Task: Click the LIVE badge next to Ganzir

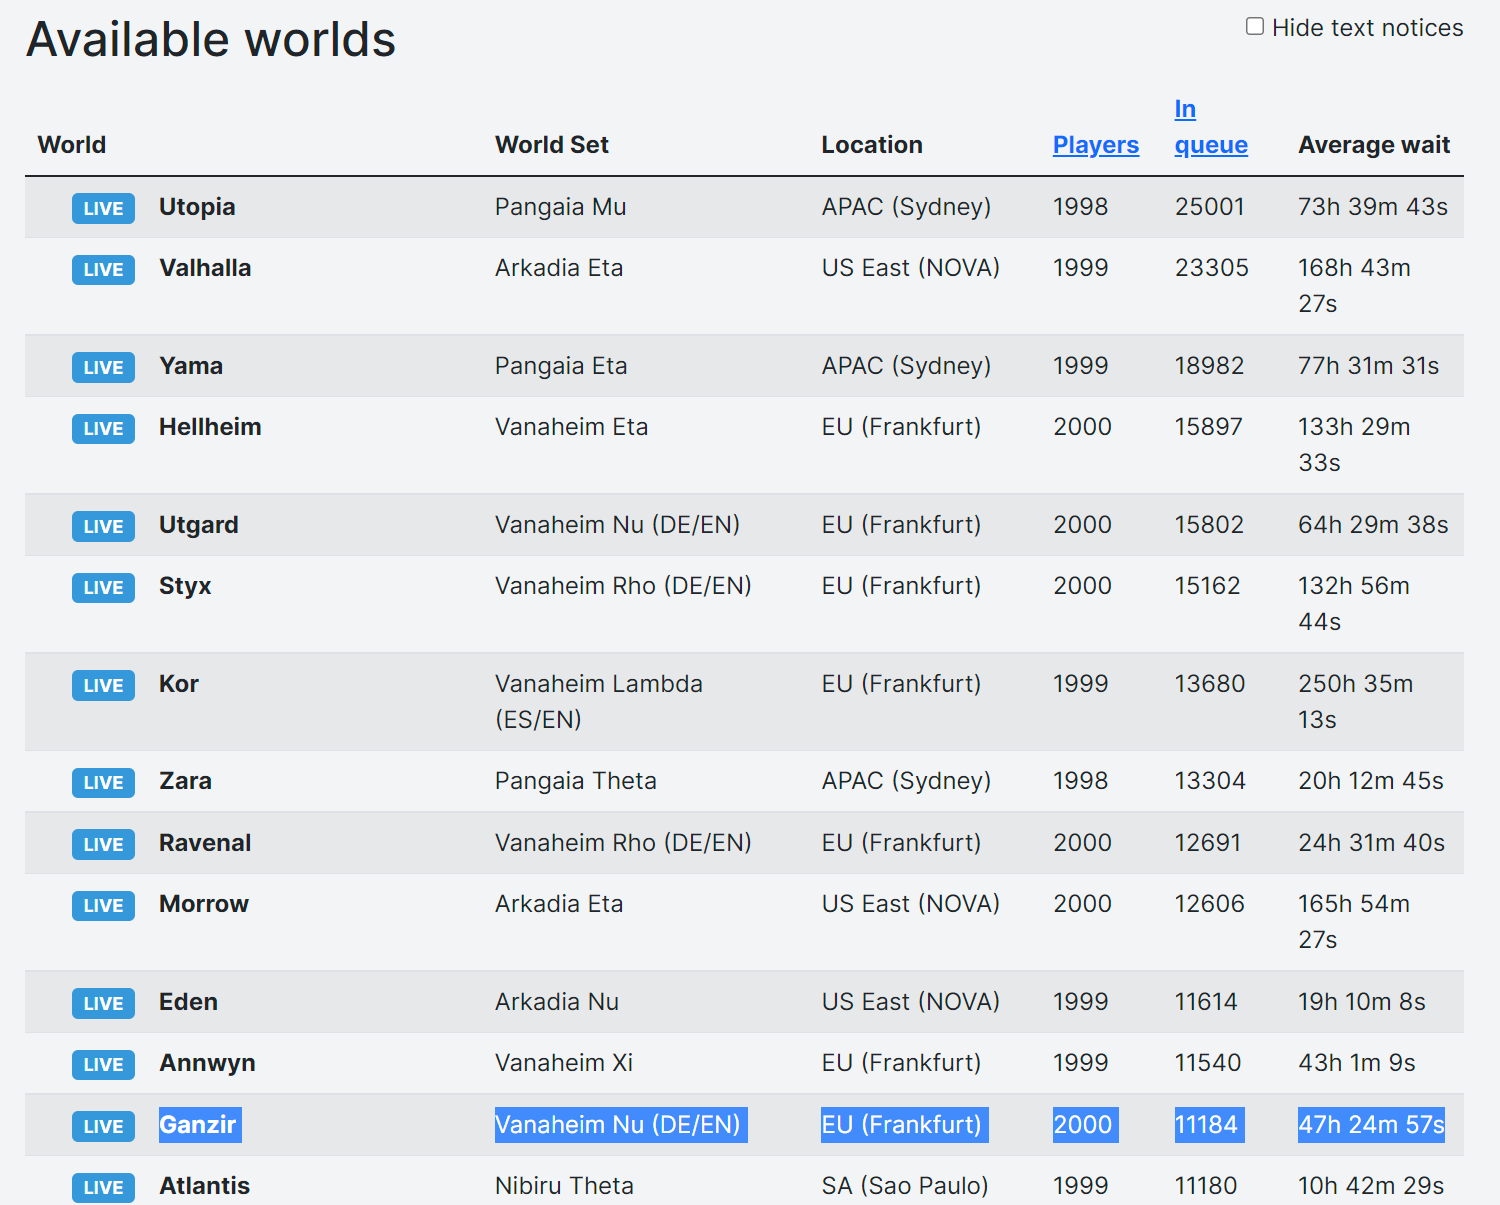Action: pos(103,1126)
